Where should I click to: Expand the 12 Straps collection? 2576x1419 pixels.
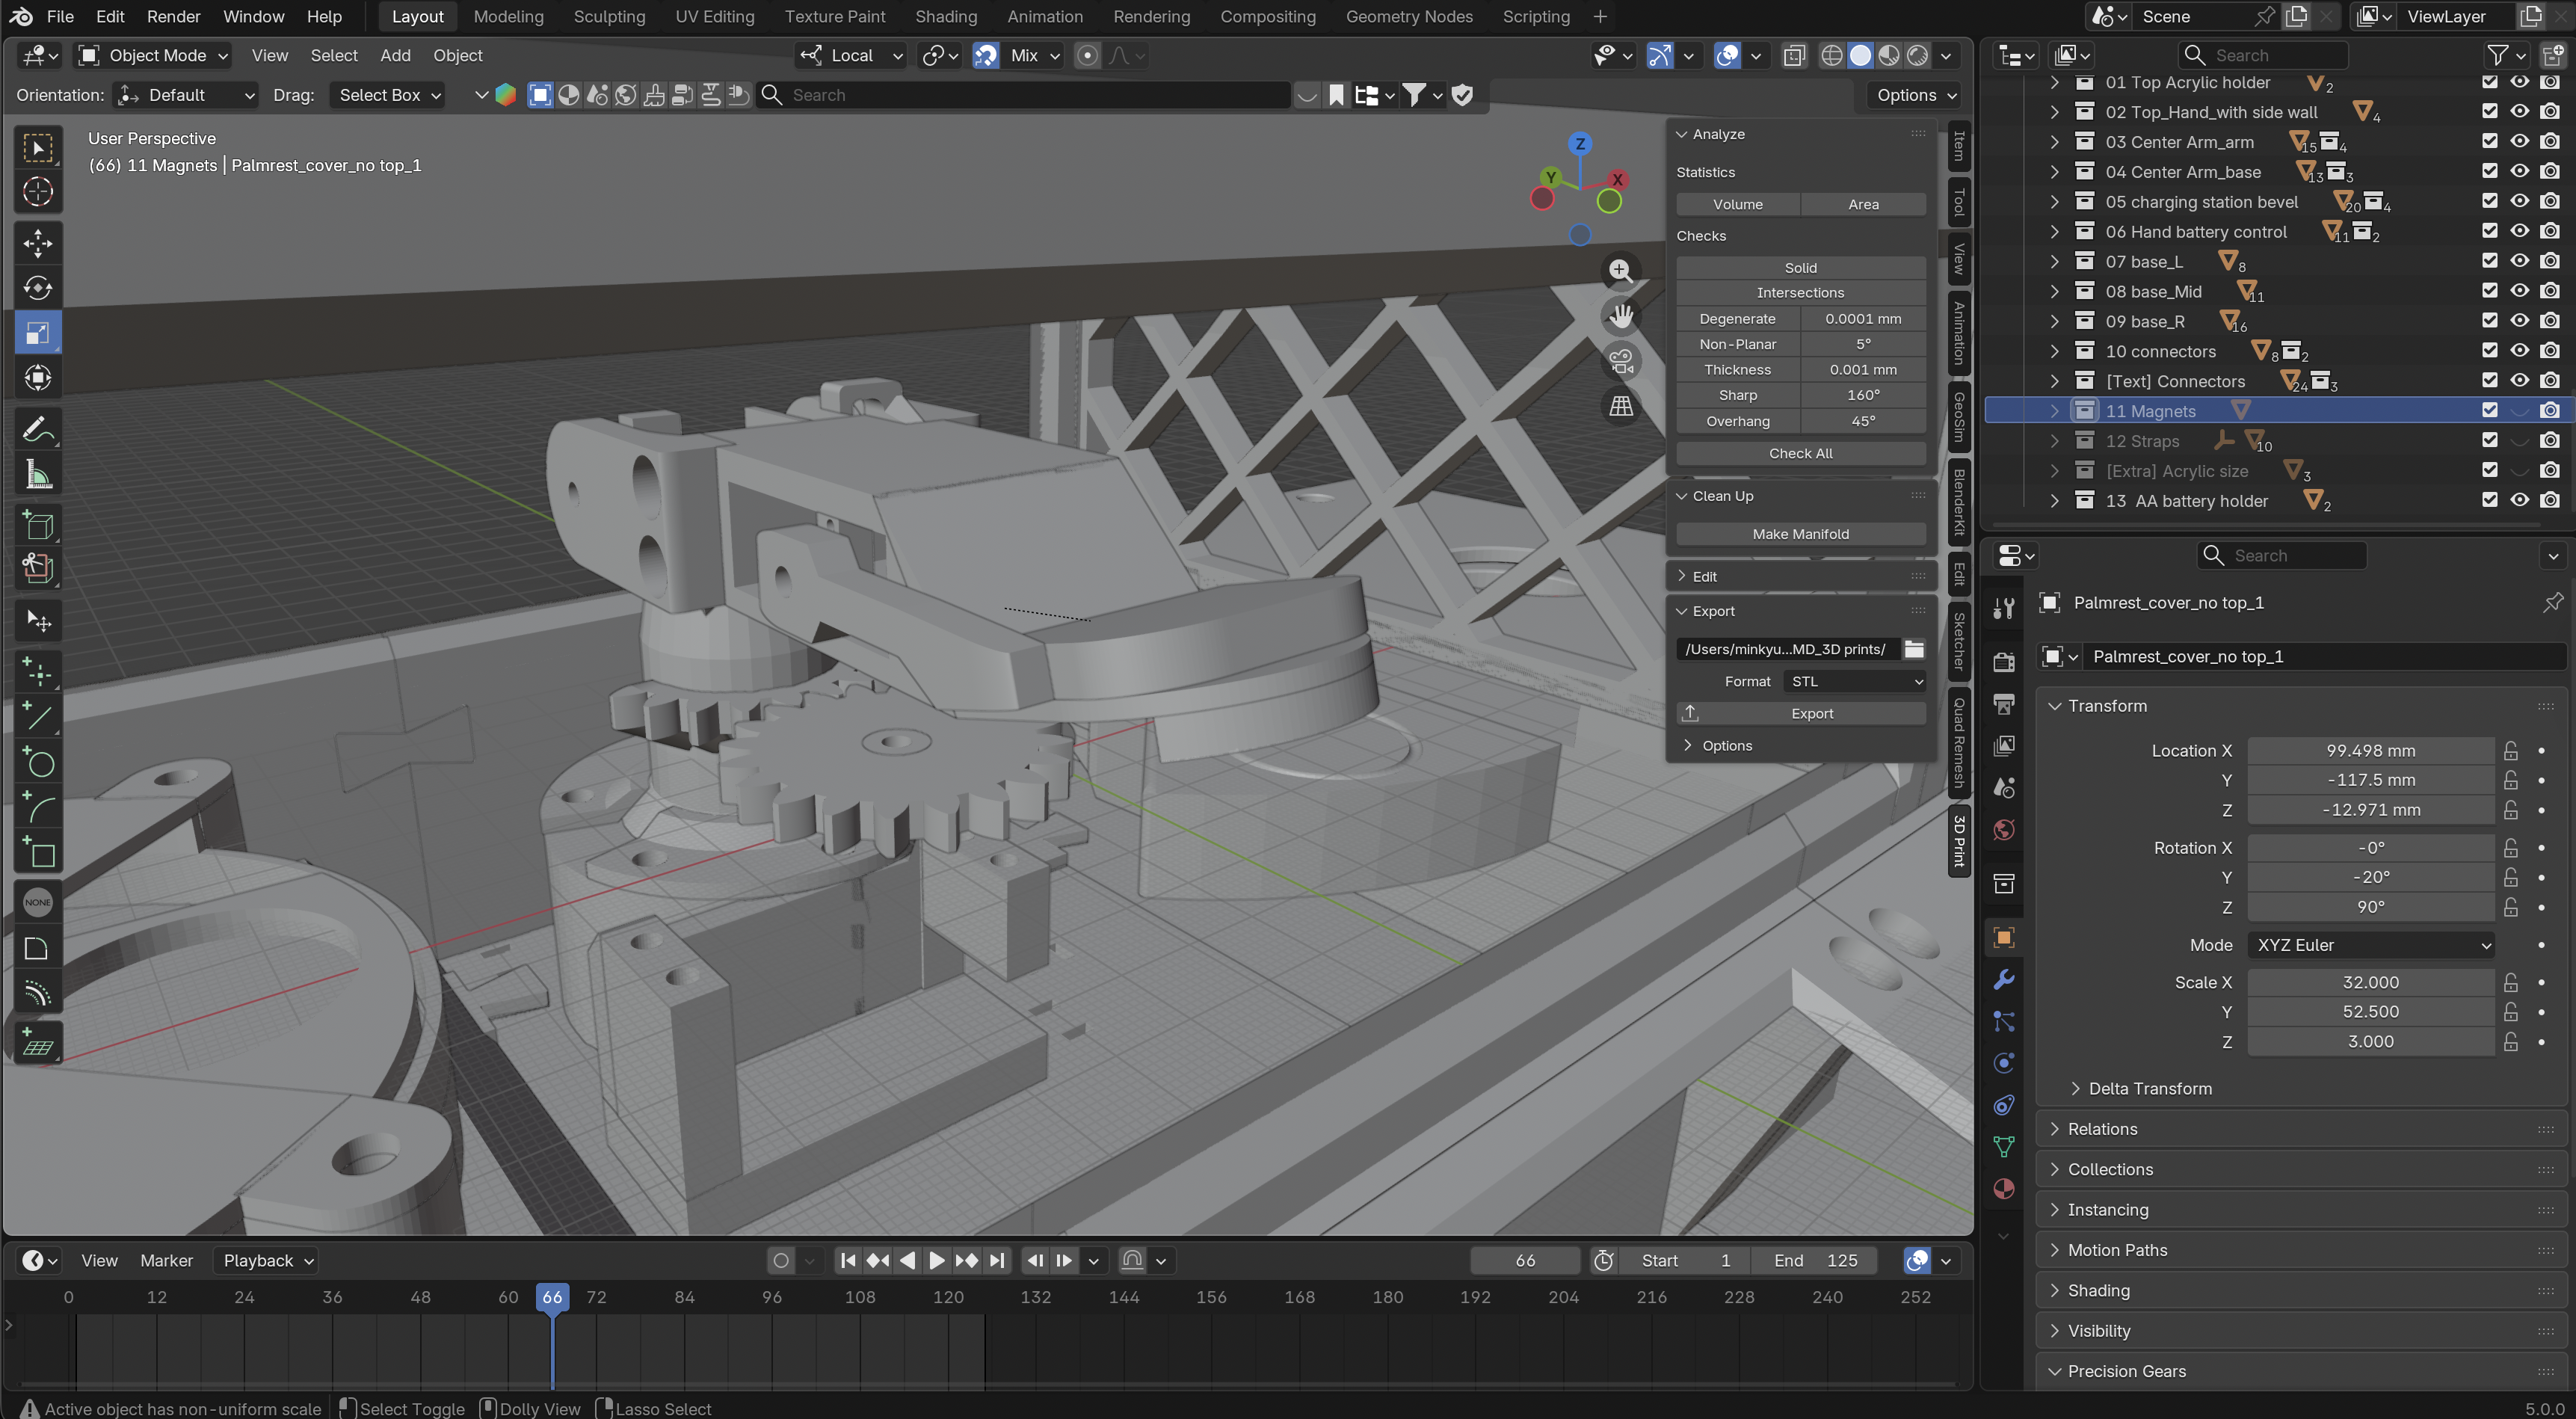(x=2054, y=441)
